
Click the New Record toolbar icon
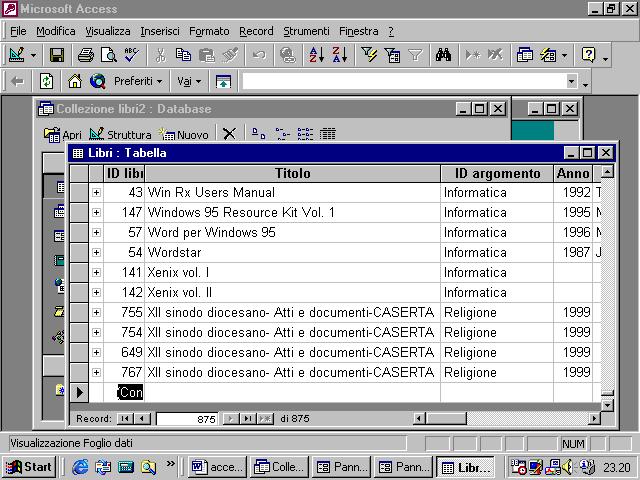[473, 55]
